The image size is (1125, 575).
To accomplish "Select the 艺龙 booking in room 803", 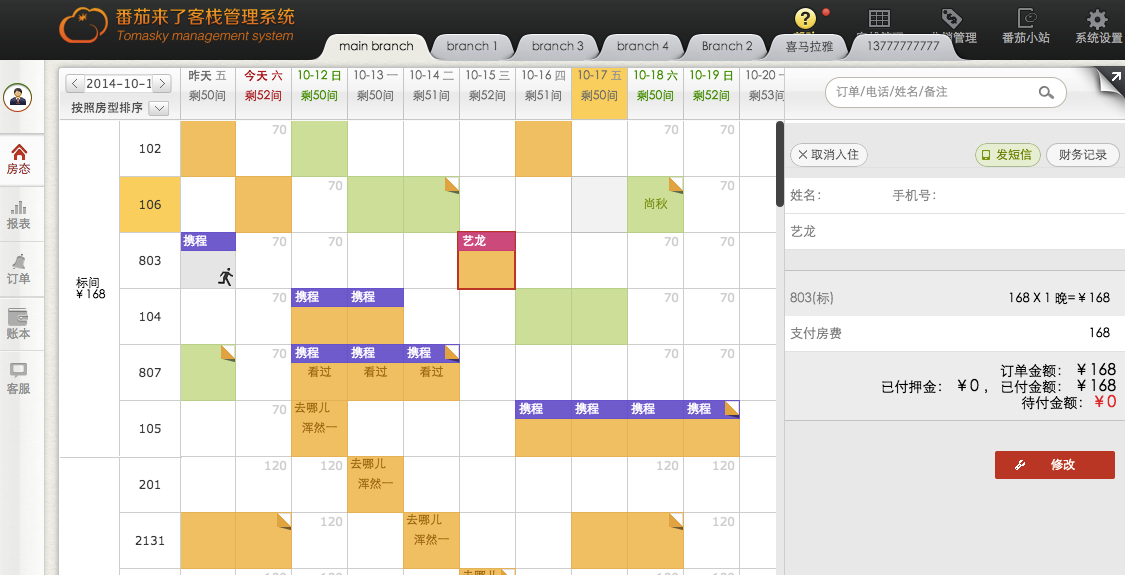I will [x=486, y=260].
